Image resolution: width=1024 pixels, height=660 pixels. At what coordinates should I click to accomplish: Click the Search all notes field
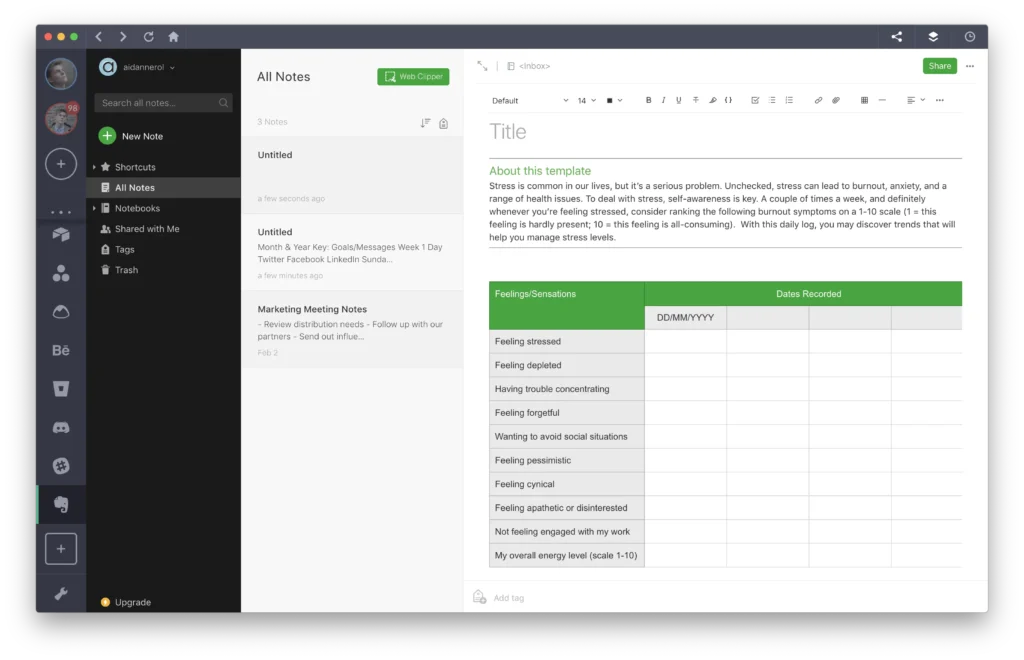pyautogui.click(x=163, y=102)
